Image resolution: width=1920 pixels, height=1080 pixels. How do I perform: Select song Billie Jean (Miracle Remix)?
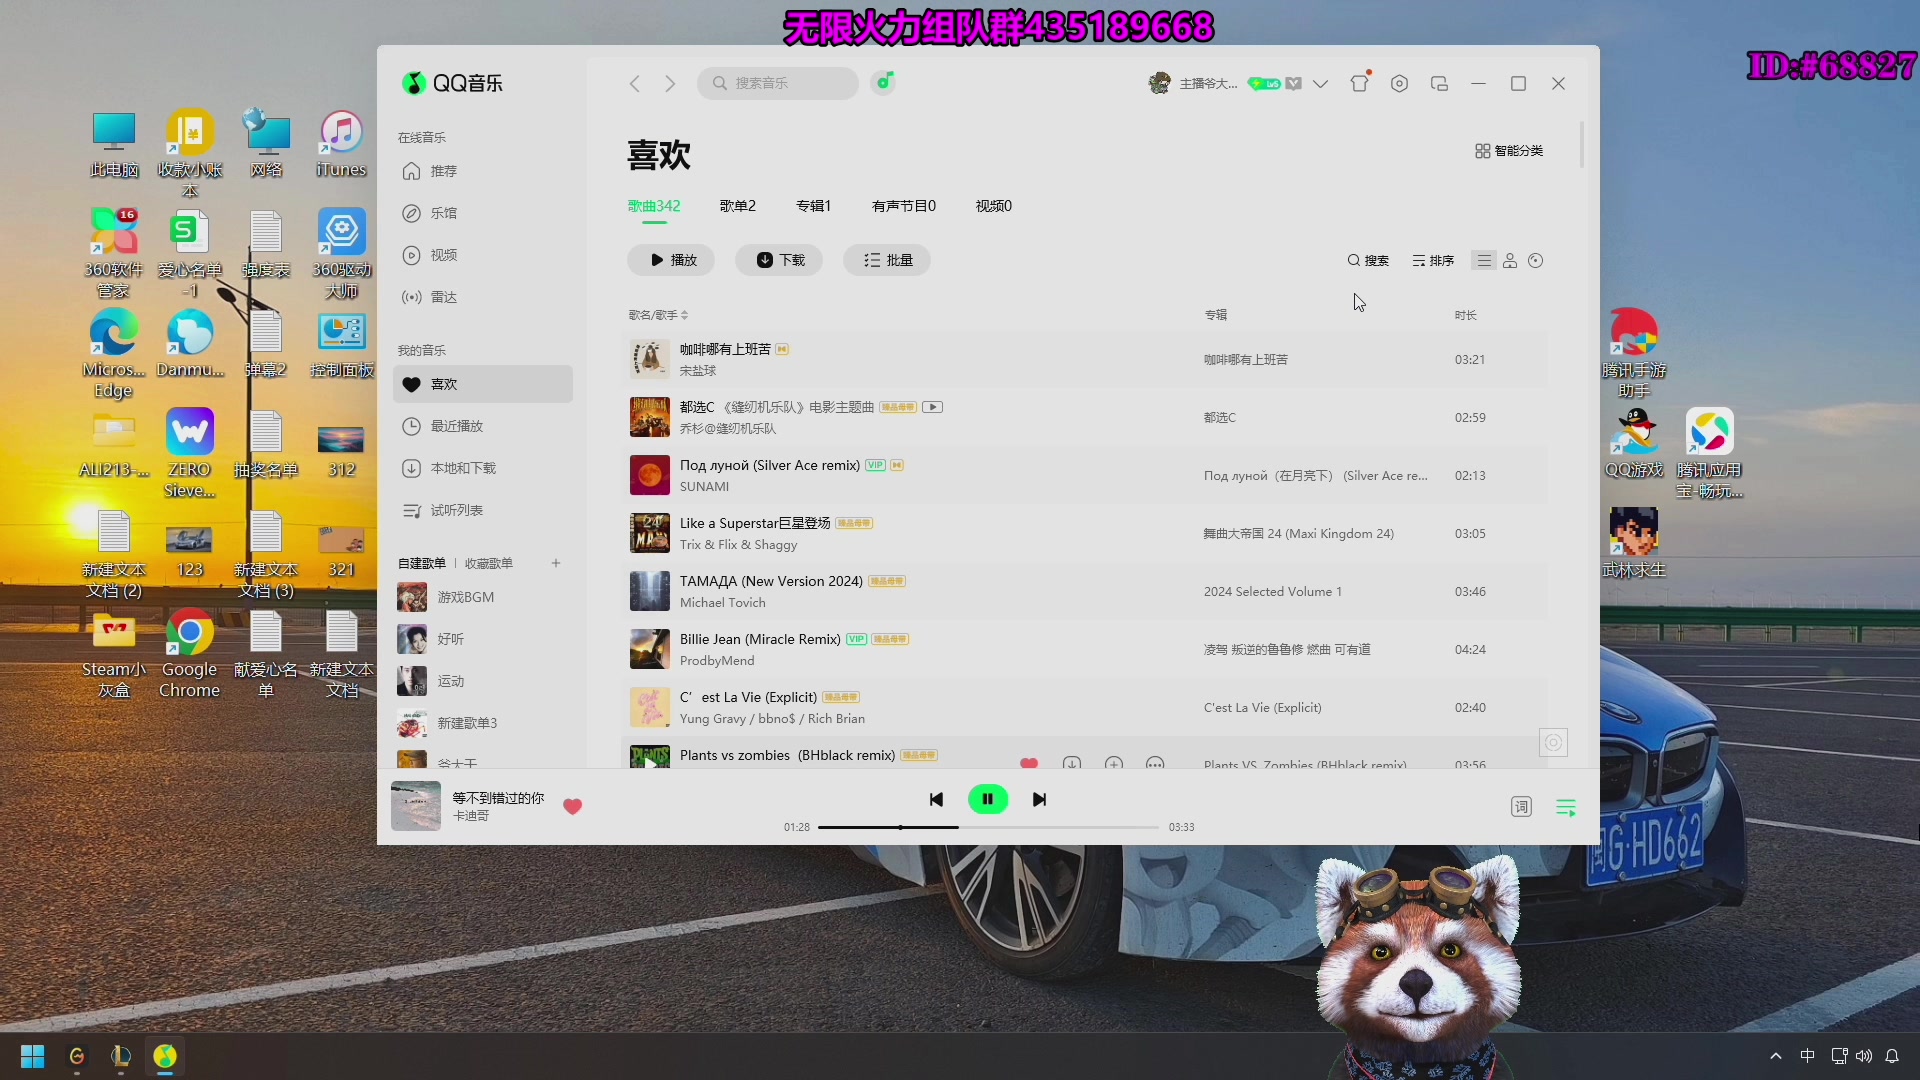[x=1084, y=649]
